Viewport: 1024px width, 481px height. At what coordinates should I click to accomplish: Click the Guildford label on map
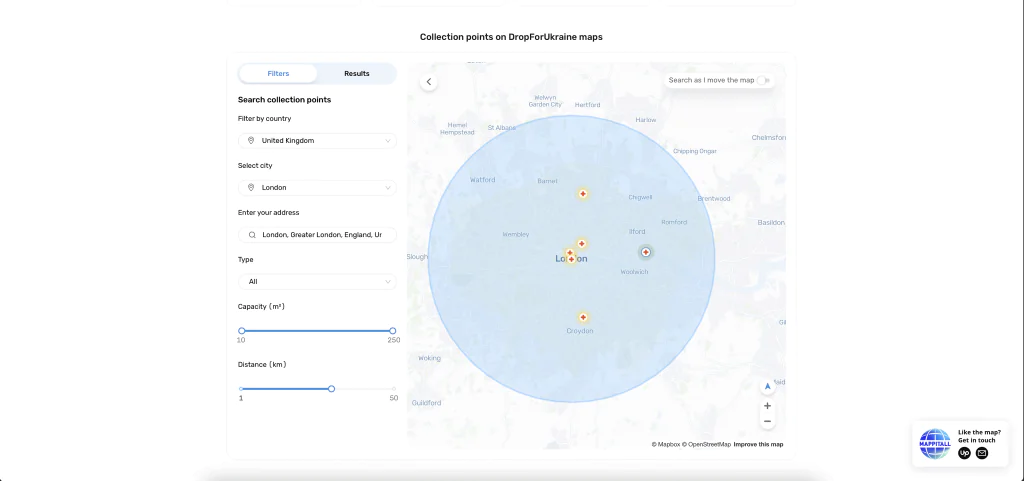[426, 403]
